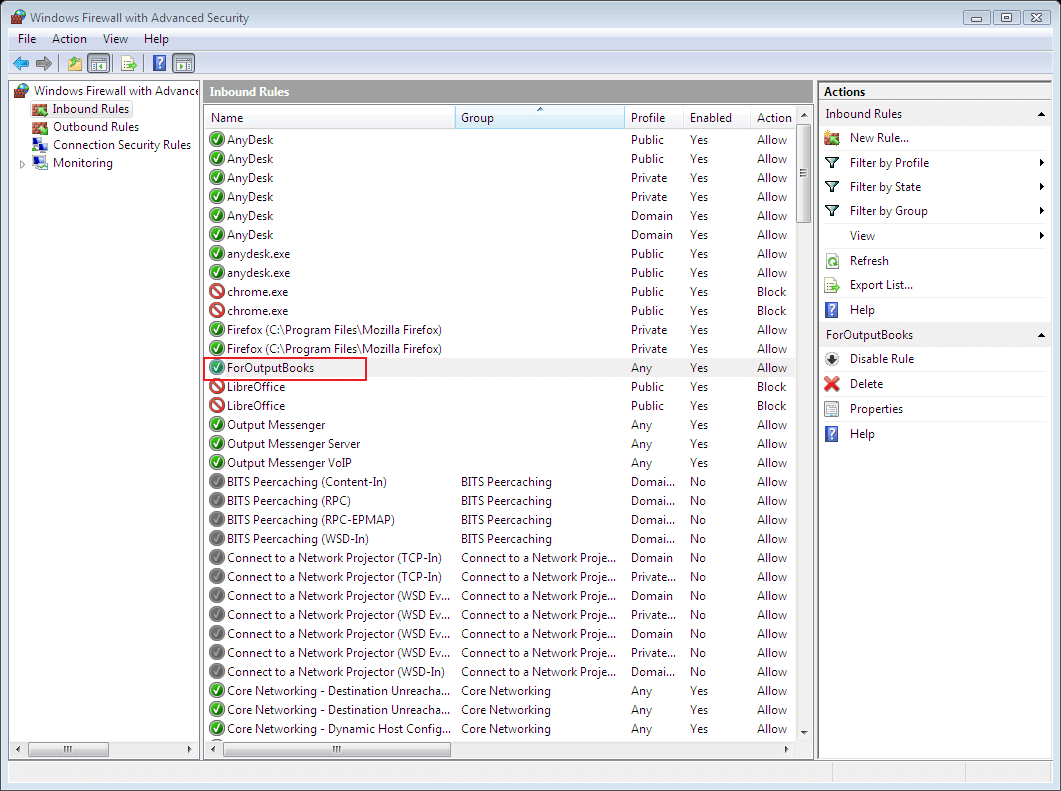Viewport: 1061px width, 791px height.
Task: Click the New Rule... action link
Action: click(x=879, y=138)
